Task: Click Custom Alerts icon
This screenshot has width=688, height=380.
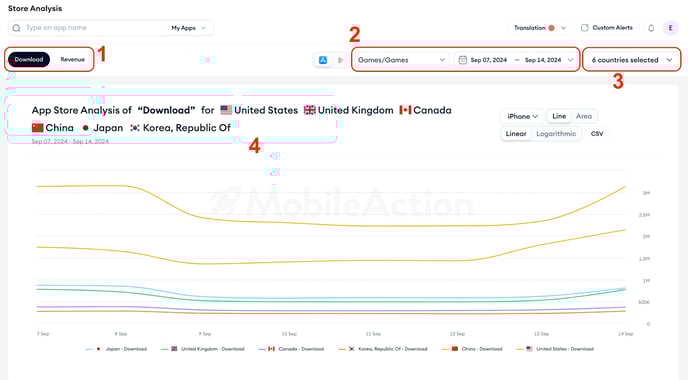Action: (584, 28)
